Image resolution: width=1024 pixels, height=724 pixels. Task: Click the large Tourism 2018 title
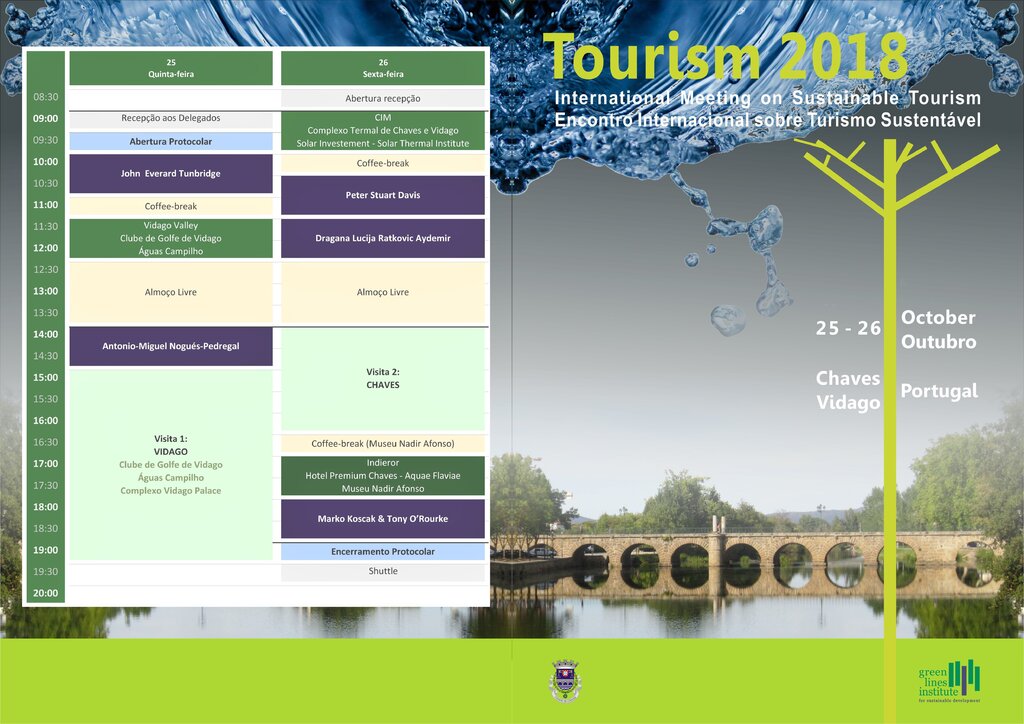[x=727, y=58]
